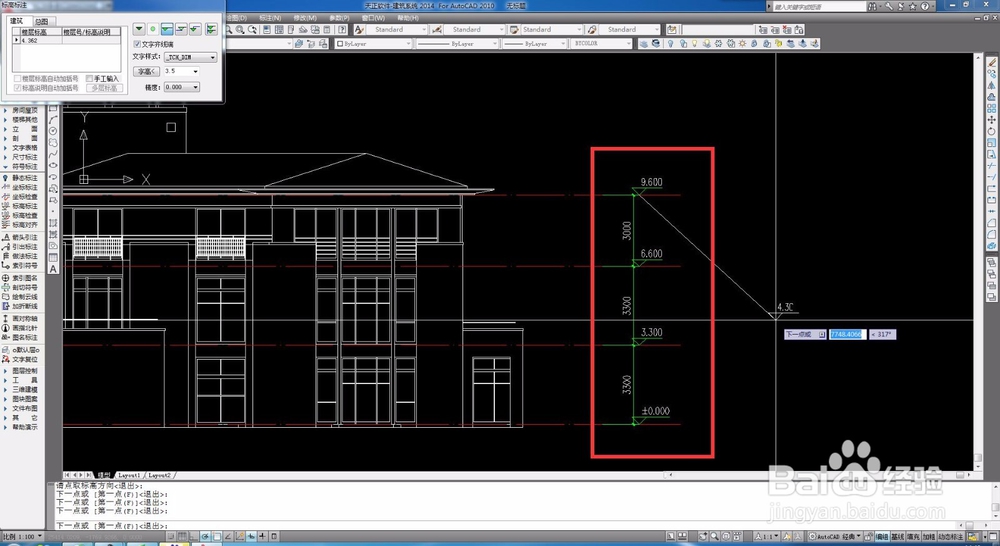Click the 下一点或 dynamic prompt button
The image size is (1000, 546).
click(x=805, y=334)
